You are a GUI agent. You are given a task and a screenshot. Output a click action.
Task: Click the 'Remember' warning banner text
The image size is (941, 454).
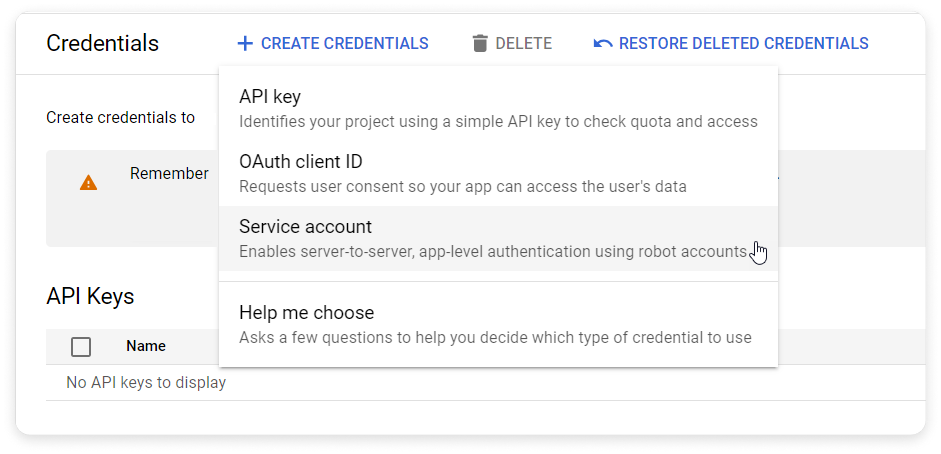[169, 173]
